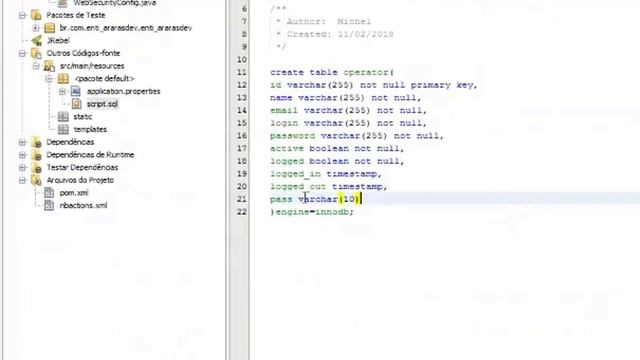Collapse Arquivos do Projeto node
Image resolution: width=640 pixels, height=360 pixels.
[22, 180]
